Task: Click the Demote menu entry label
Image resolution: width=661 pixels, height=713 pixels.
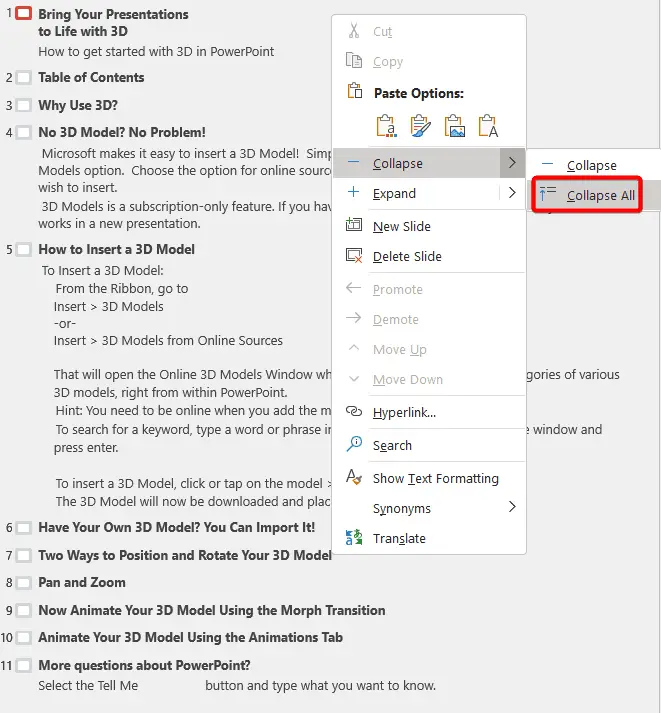Action: [396, 320]
